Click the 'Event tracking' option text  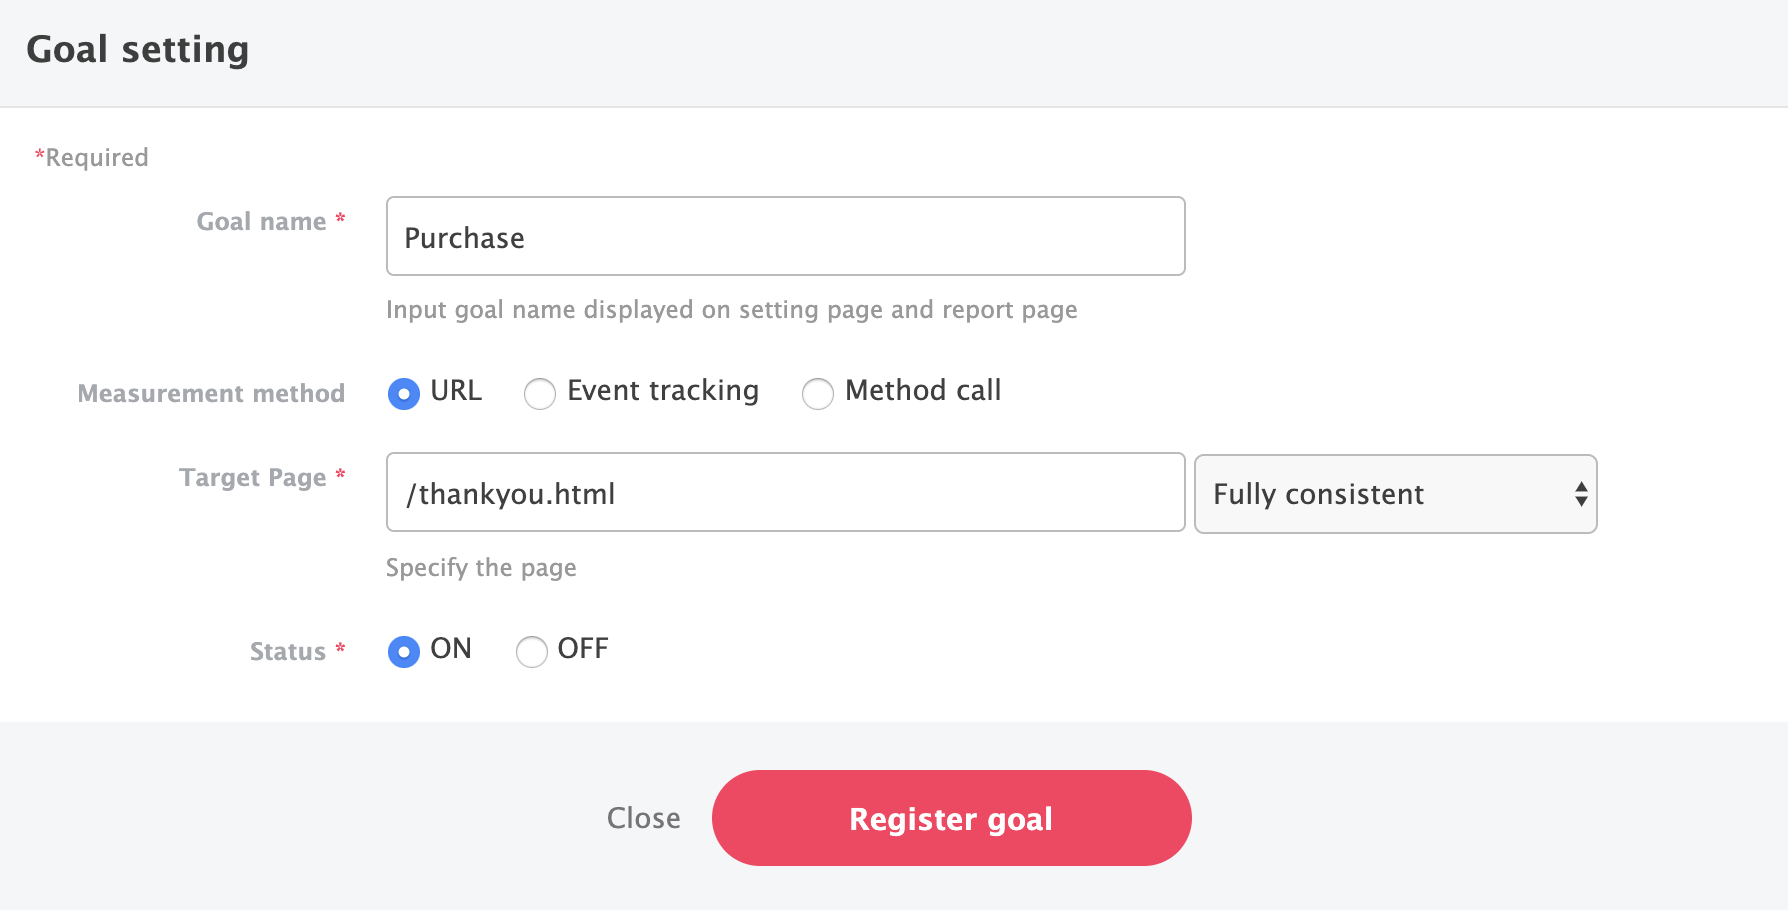(x=662, y=391)
